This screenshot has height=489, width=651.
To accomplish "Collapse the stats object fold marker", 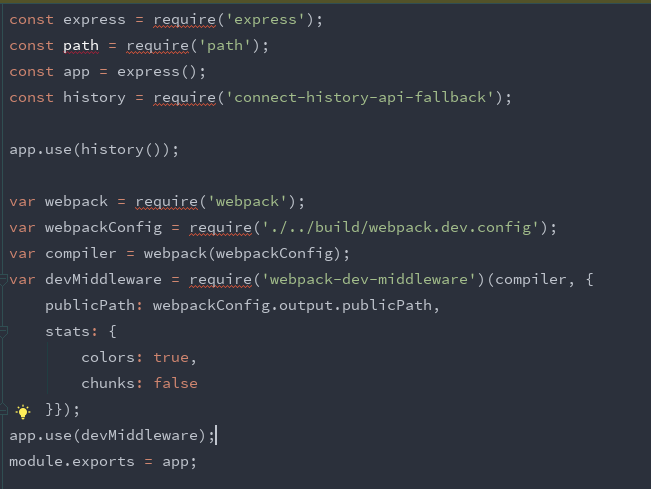I will (x=3, y=332).
